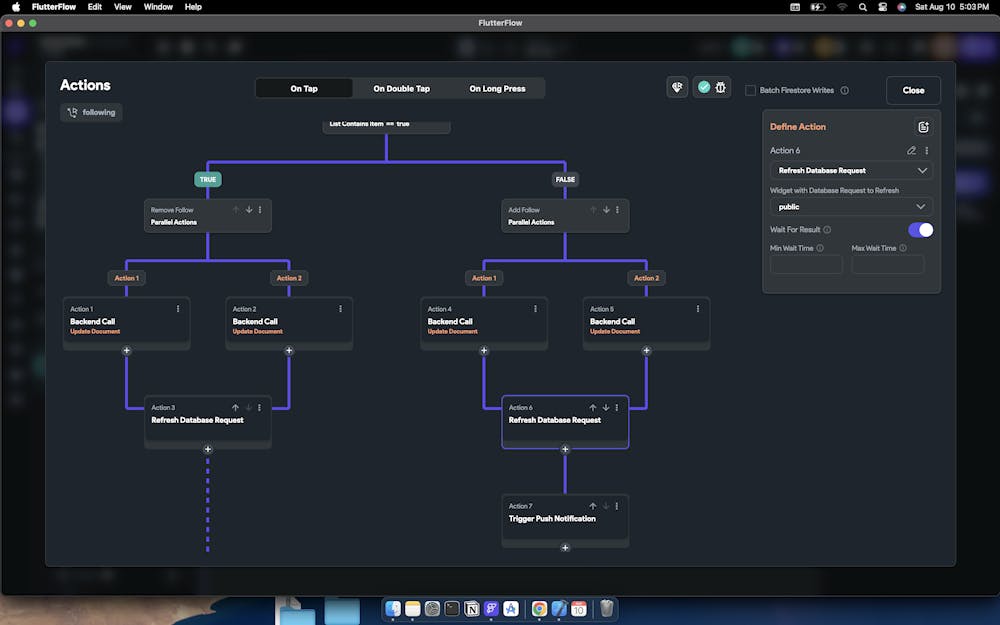Open the Window menu
This screenshot has height=625, width=1000.
tap(158, 7)
